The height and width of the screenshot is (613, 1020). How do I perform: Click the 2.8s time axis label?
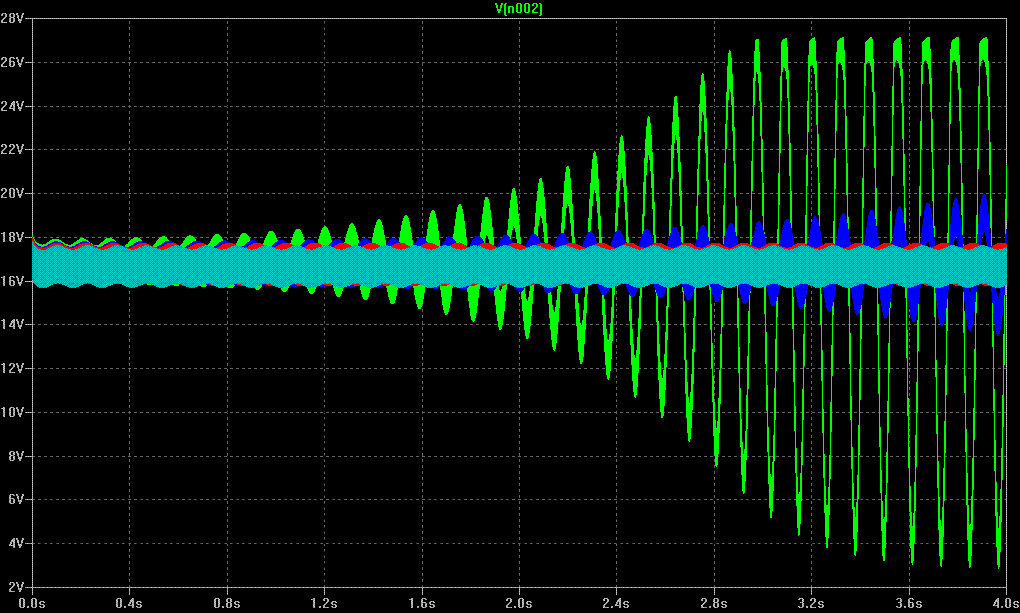pos(714,603)
